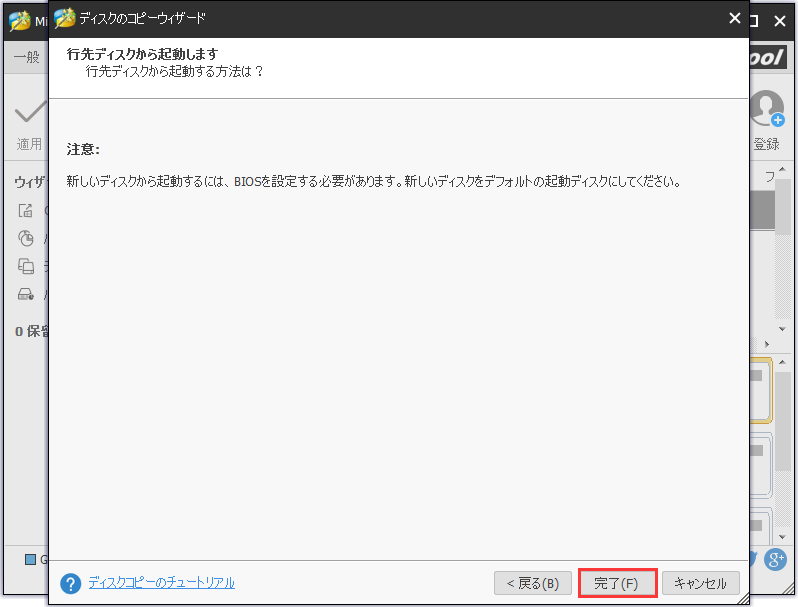This screenshot has width=798, height=607.
Task: Select the highlighted disk block in disk map
Action: [x=760, y=390]
